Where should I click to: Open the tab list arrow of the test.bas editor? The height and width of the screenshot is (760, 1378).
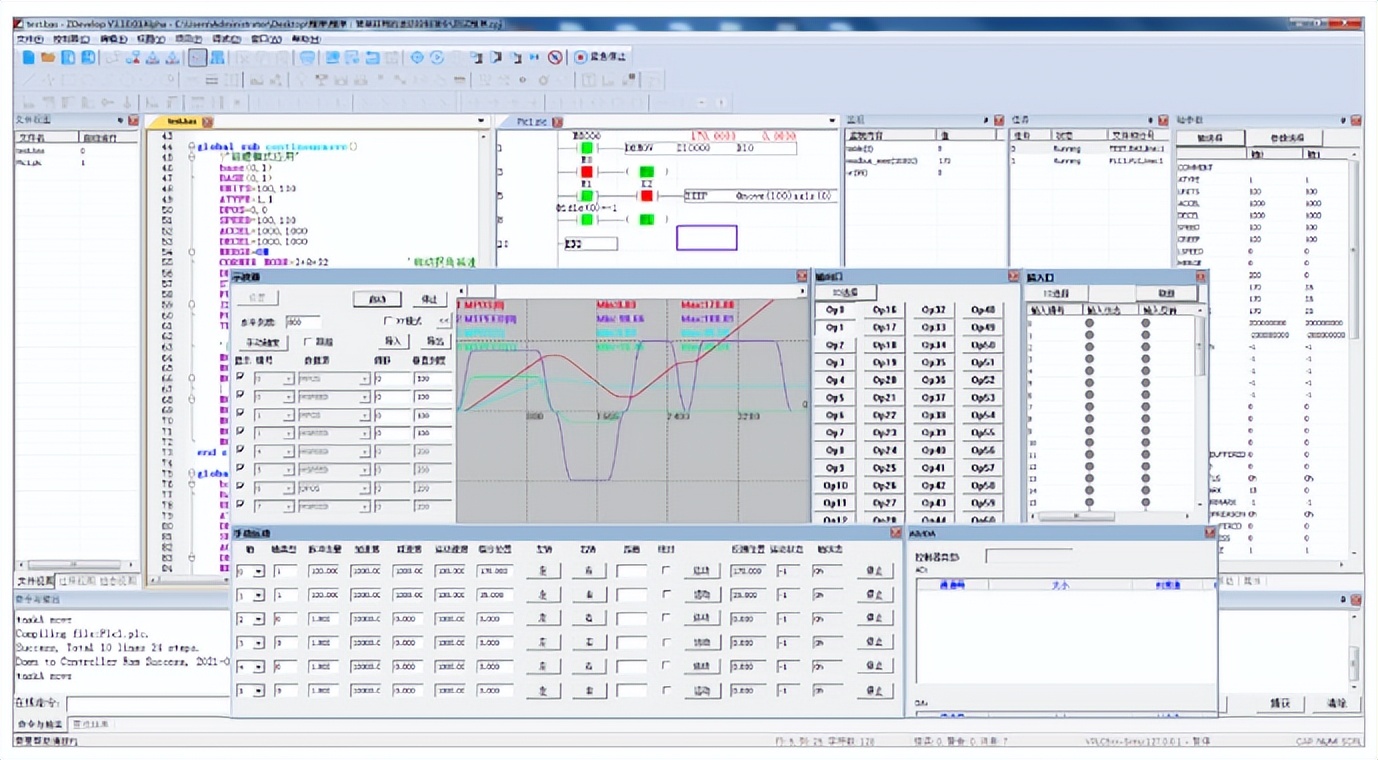pos(481,122)
